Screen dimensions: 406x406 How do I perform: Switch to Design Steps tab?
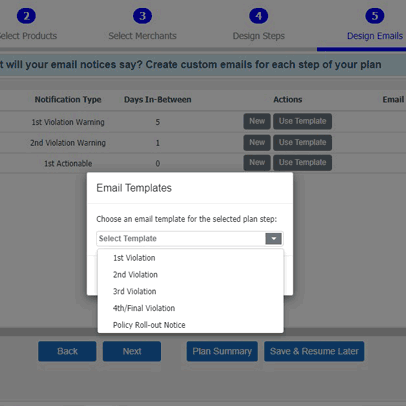(x=259, y=36)
